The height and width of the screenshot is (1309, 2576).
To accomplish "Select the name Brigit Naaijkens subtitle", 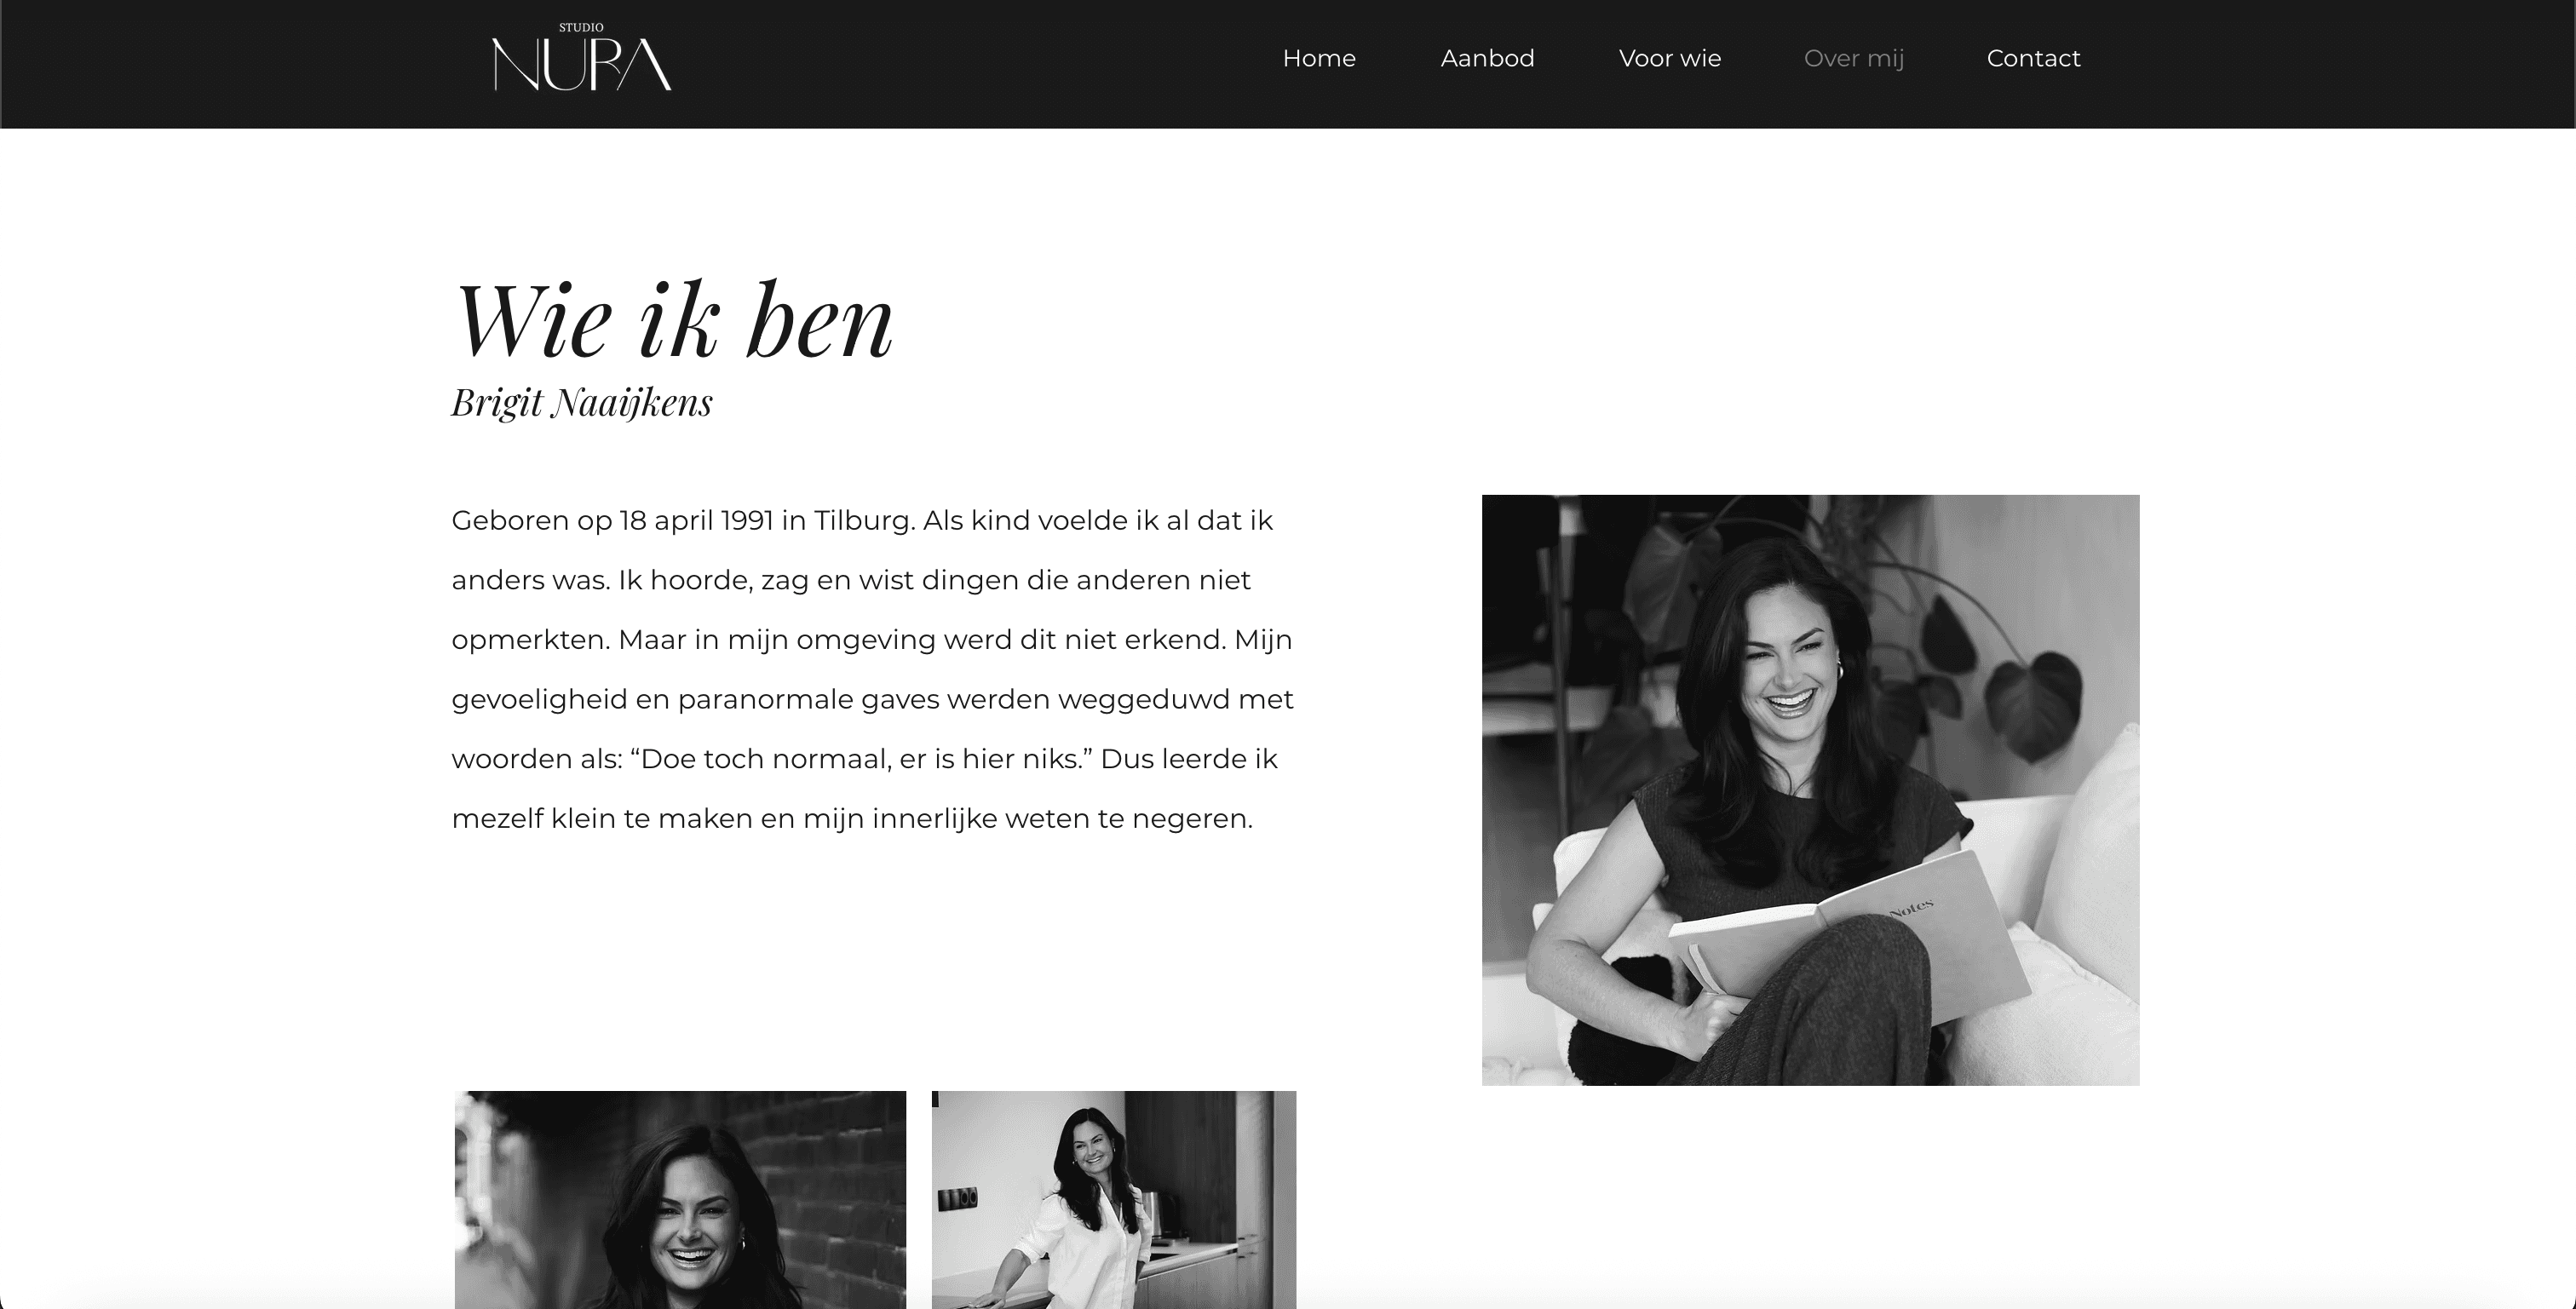I will [x=582, y=403].
